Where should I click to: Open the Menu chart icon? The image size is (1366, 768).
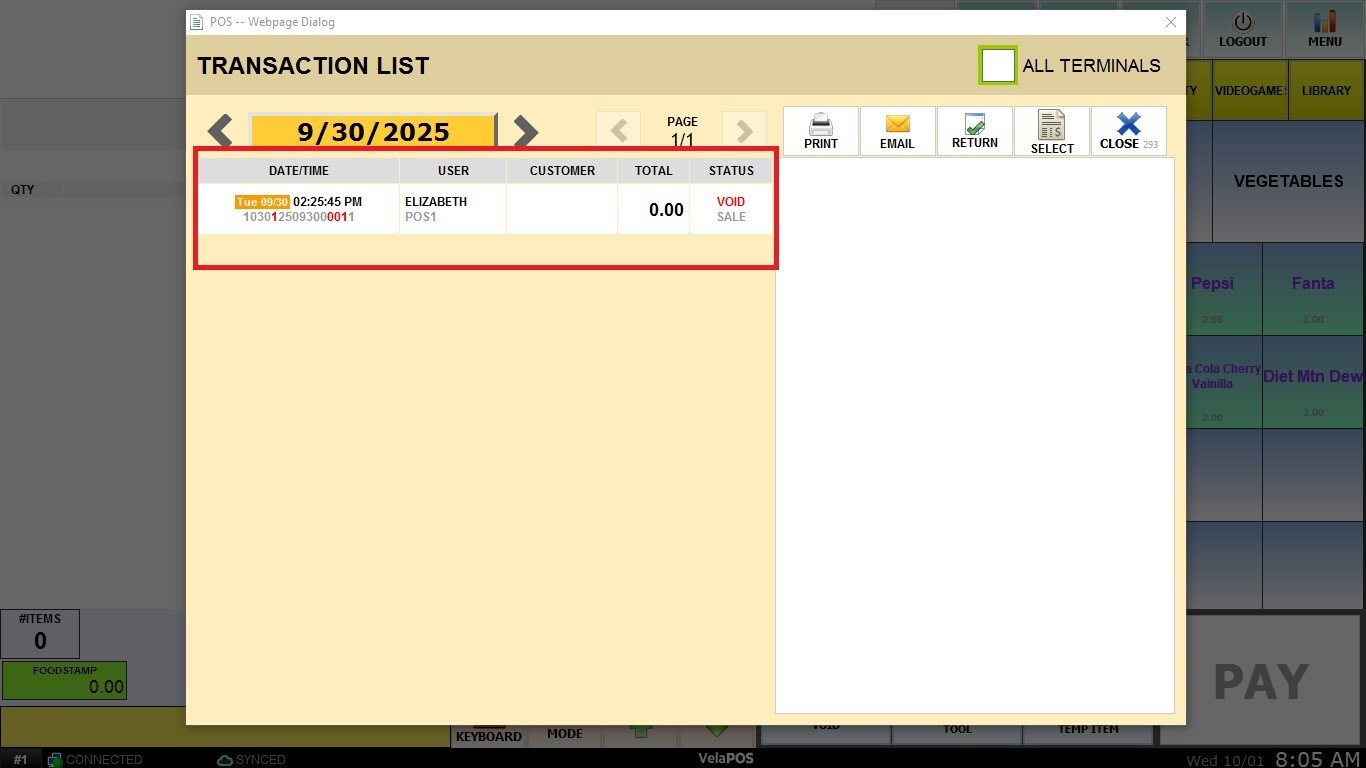(x=1325, y=22)
